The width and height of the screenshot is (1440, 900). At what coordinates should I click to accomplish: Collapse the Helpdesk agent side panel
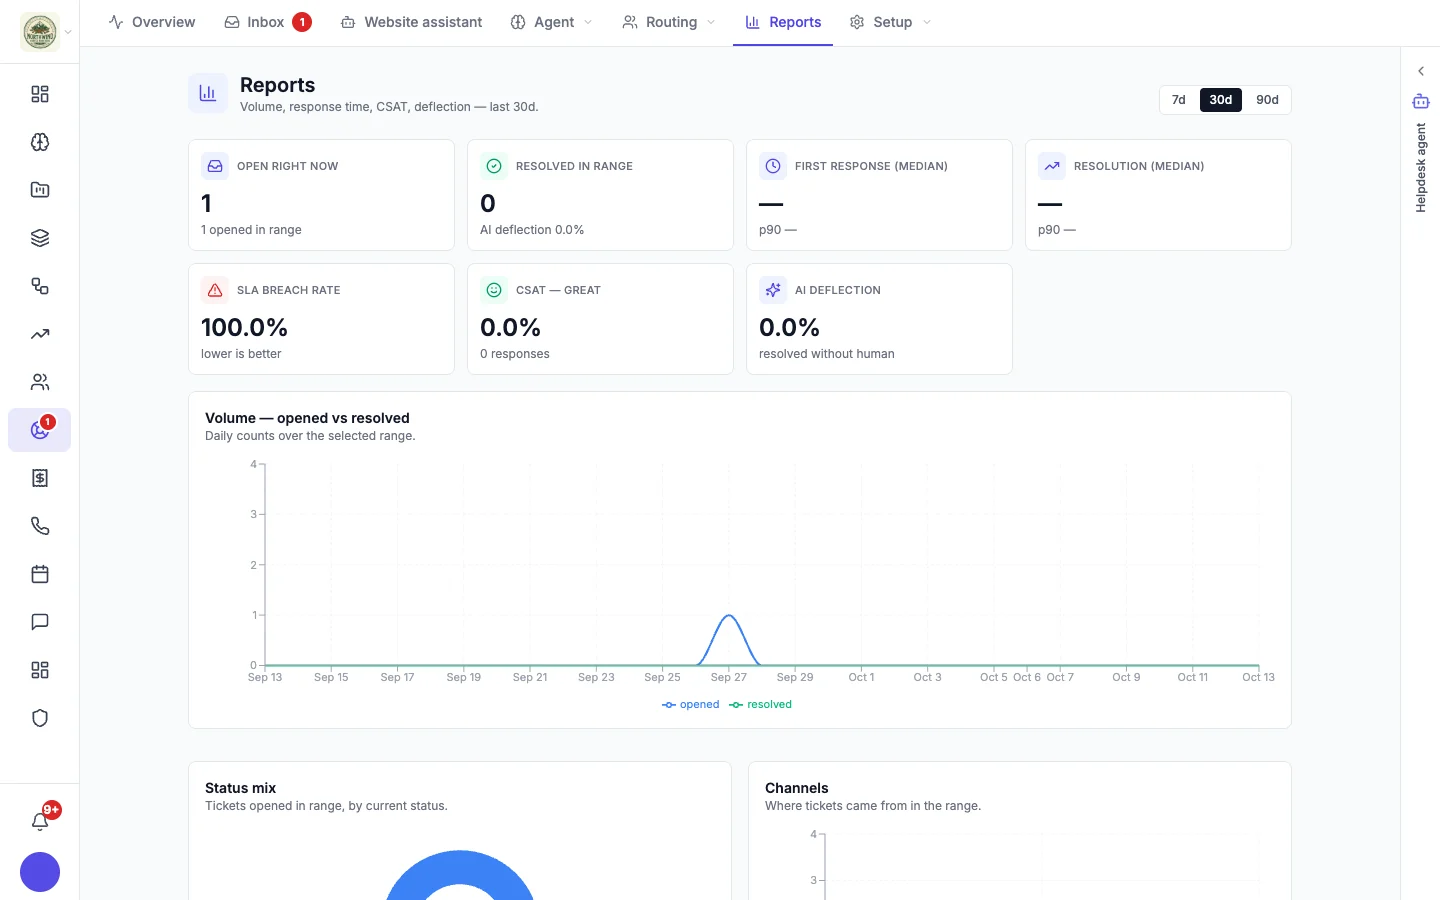[1421, 71]
